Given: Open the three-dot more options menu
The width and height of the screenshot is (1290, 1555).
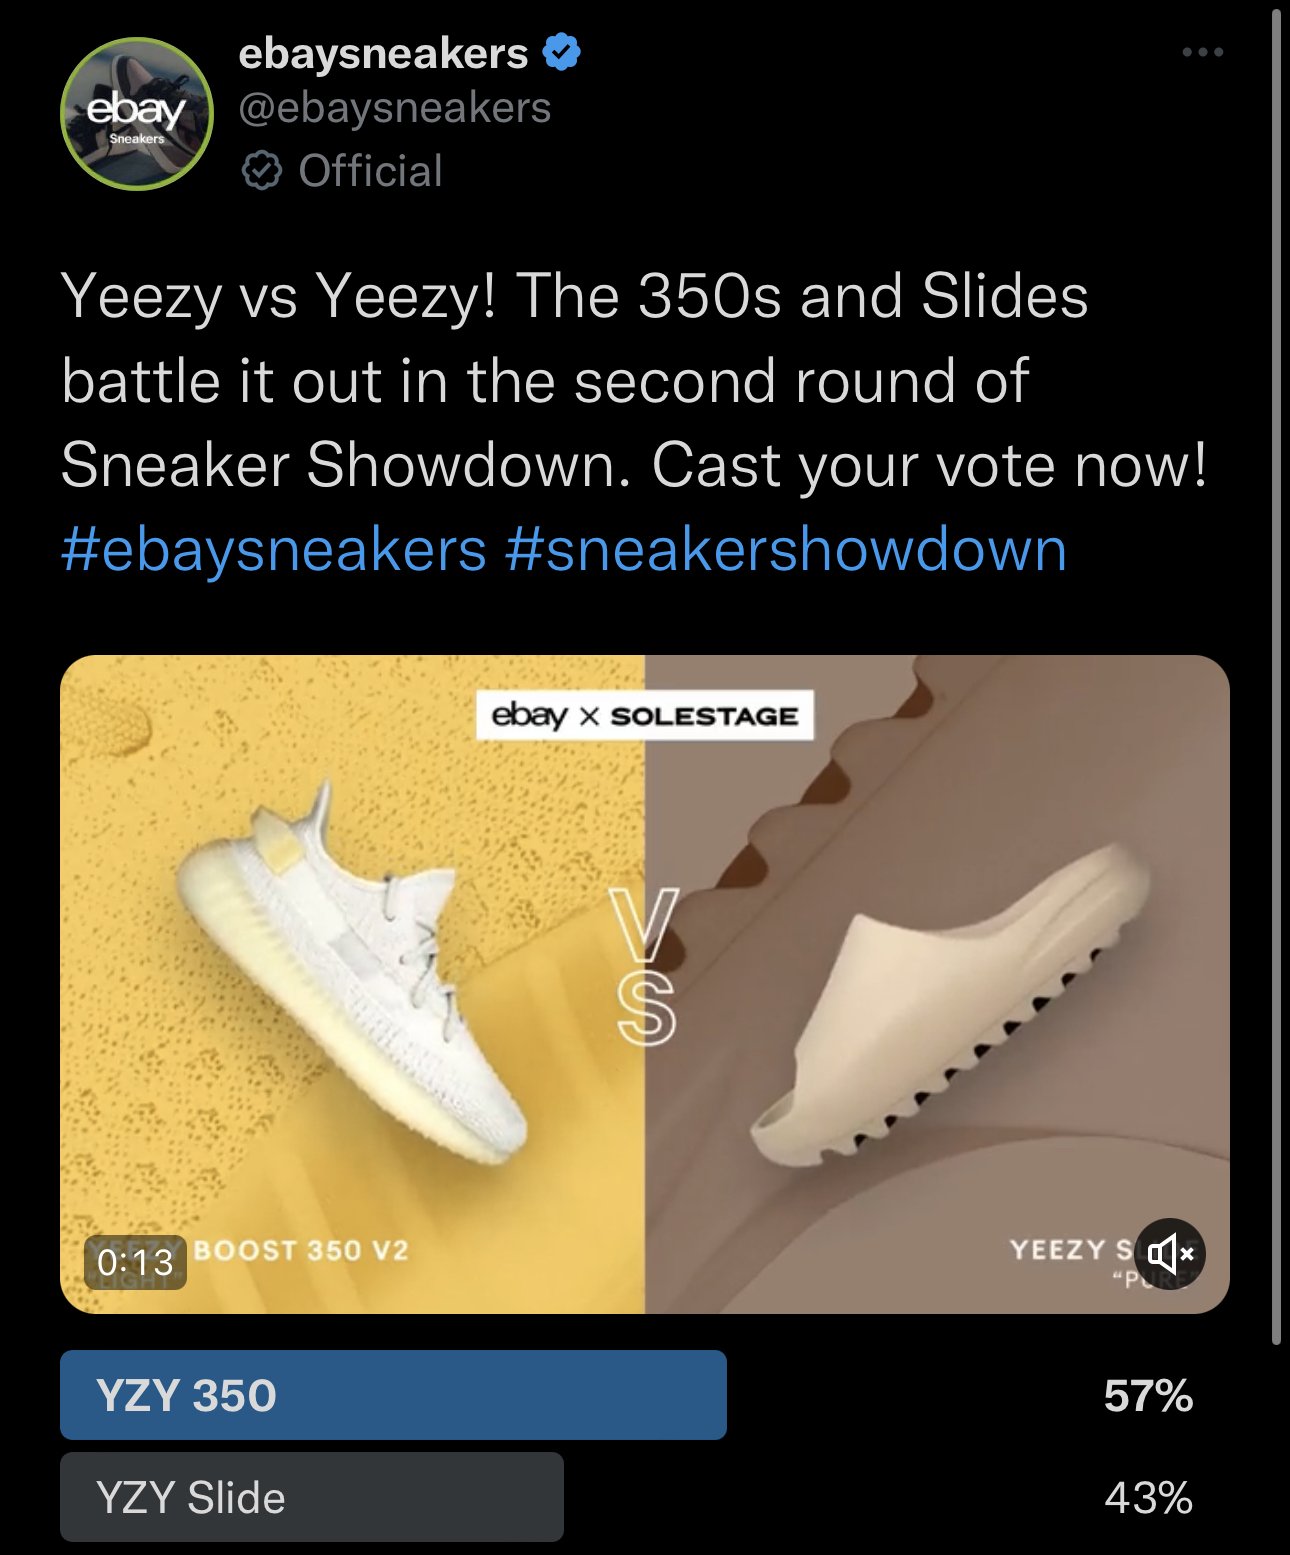Looking at the screenshot, I should click(x=1202, y=52).
